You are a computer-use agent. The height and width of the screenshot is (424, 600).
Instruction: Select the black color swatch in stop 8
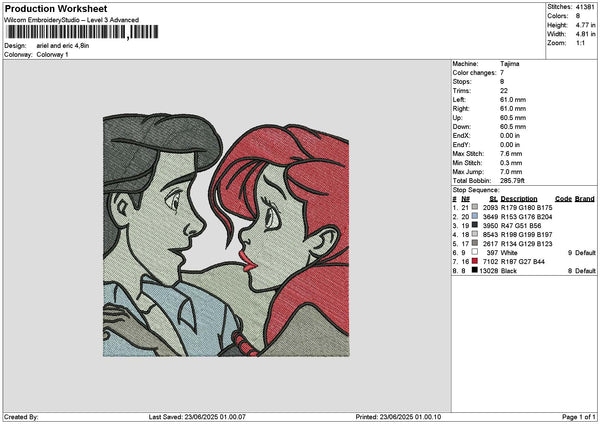click(x=475, y=270)
